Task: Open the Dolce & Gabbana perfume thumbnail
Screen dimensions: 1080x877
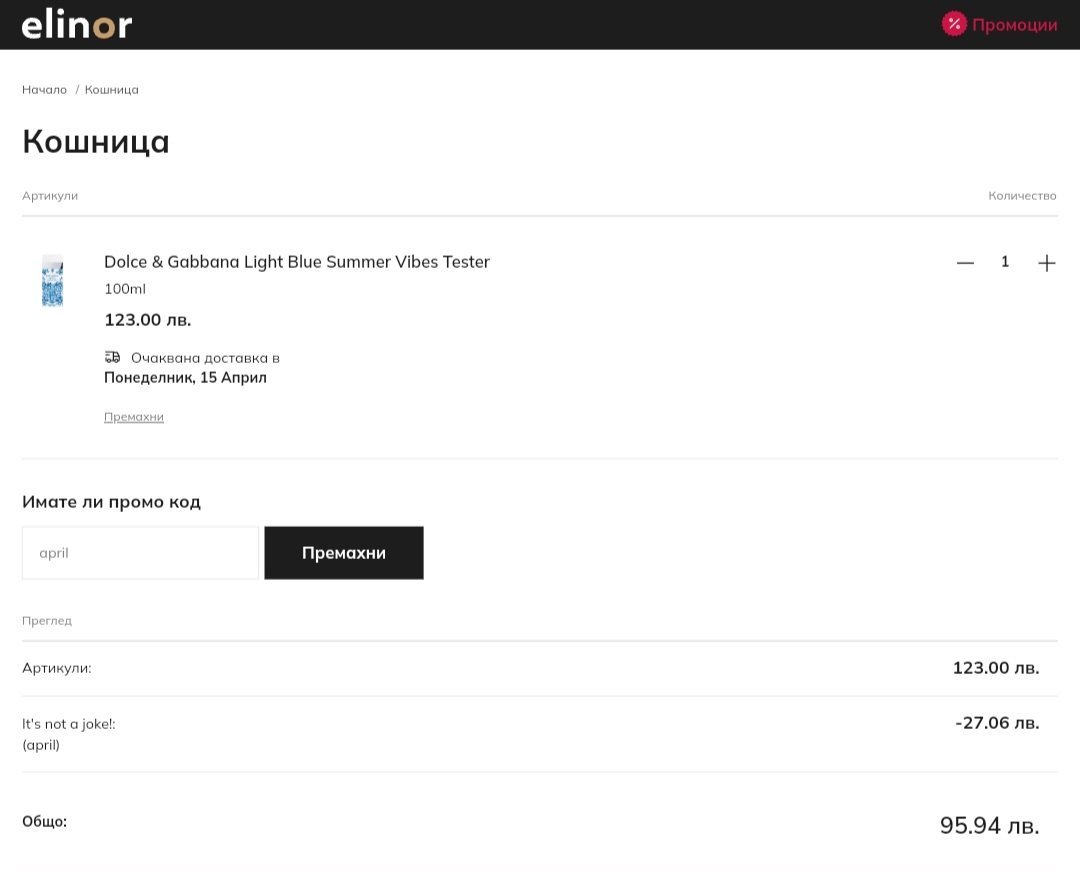Action: pyautogui.click(x=52, y=280)
